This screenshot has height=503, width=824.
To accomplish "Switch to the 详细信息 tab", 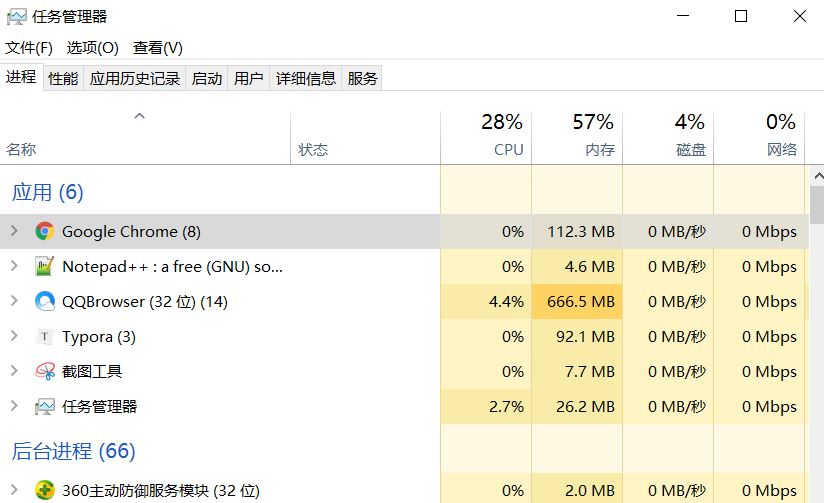I will (305, 78).
